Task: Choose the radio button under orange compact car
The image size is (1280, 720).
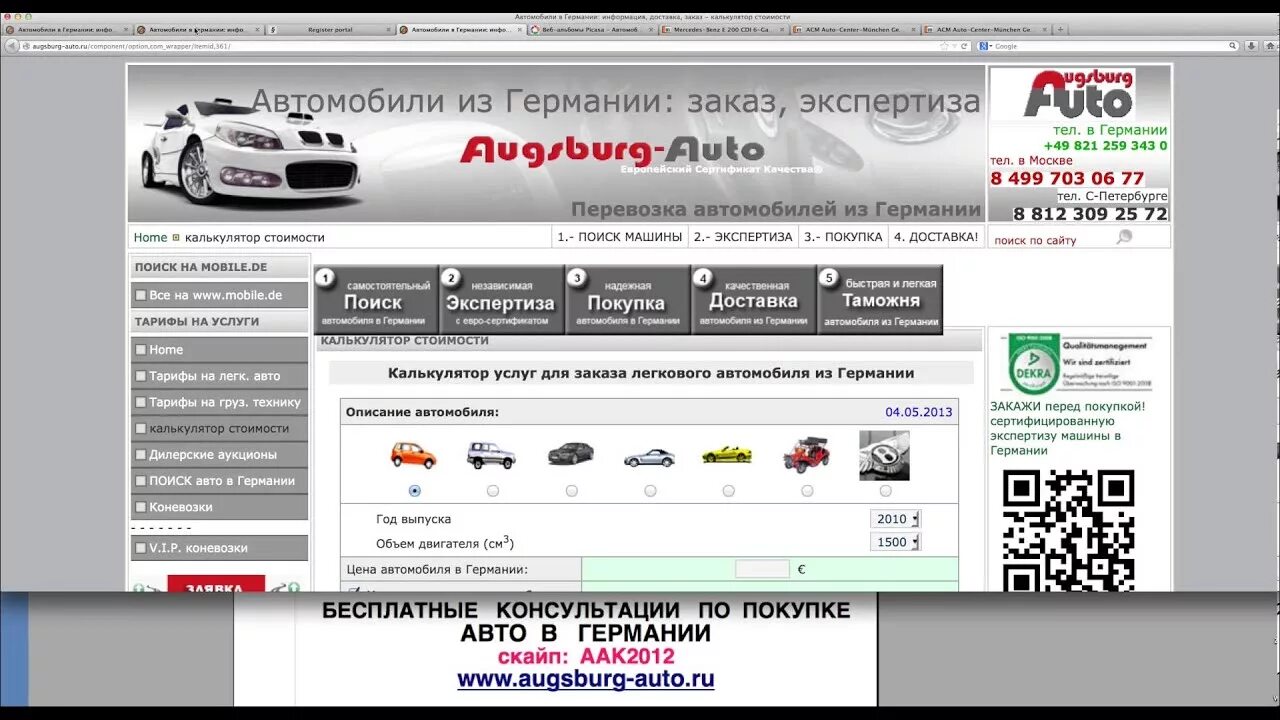Action: pyautogui.click(x=415, y=491)
